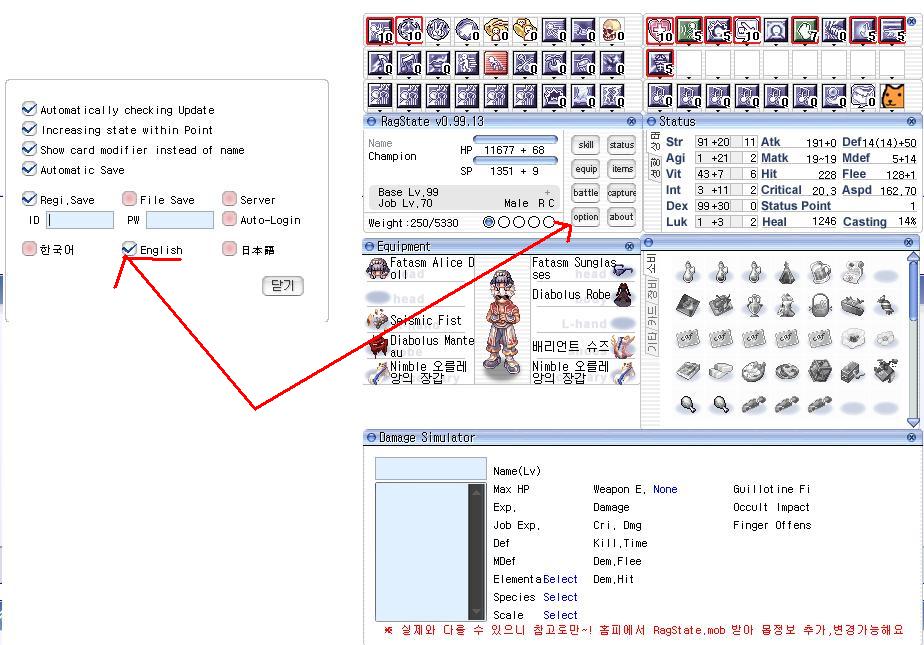The height and width of the screenshot is (645, 924).
Task: Focus the ID input field
Action: pyautogui.click(x=80, y=220)
